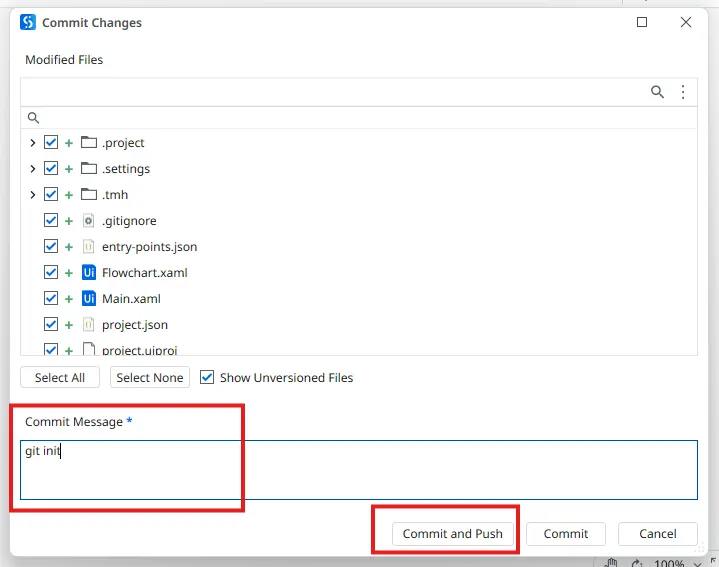The width and height of the screenshot is (719, 567).
Task: Uncheck the project.json checkbox
Action: coord(51,325)
